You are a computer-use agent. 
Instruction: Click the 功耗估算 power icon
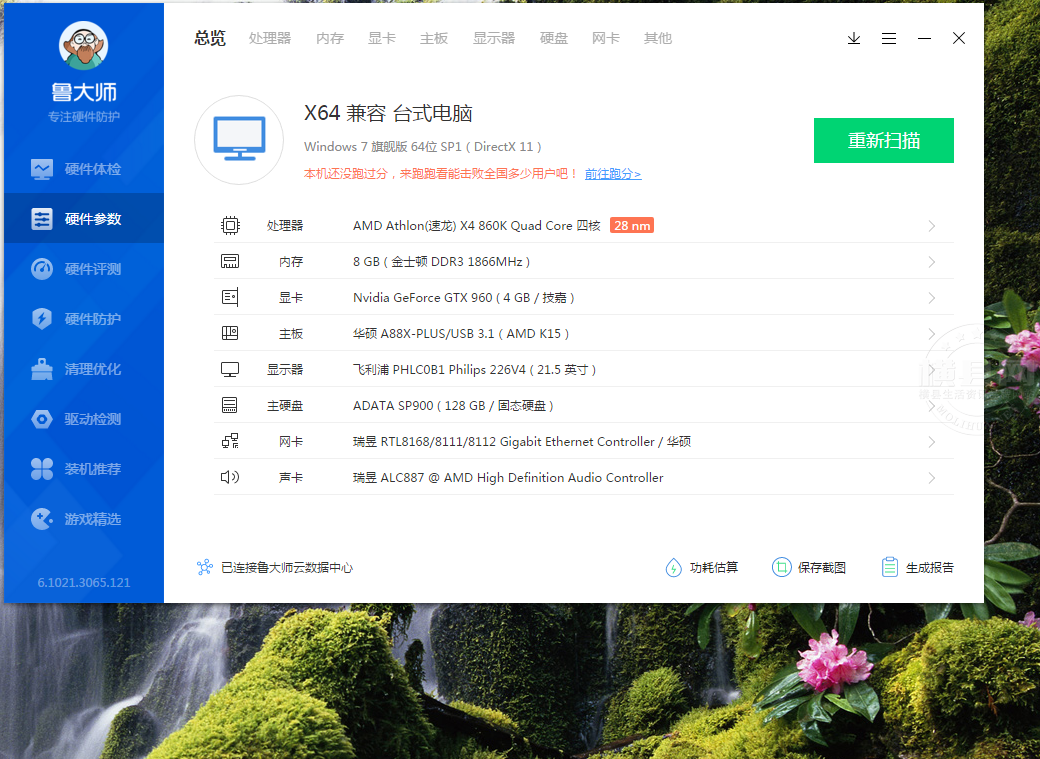(673, 567)
